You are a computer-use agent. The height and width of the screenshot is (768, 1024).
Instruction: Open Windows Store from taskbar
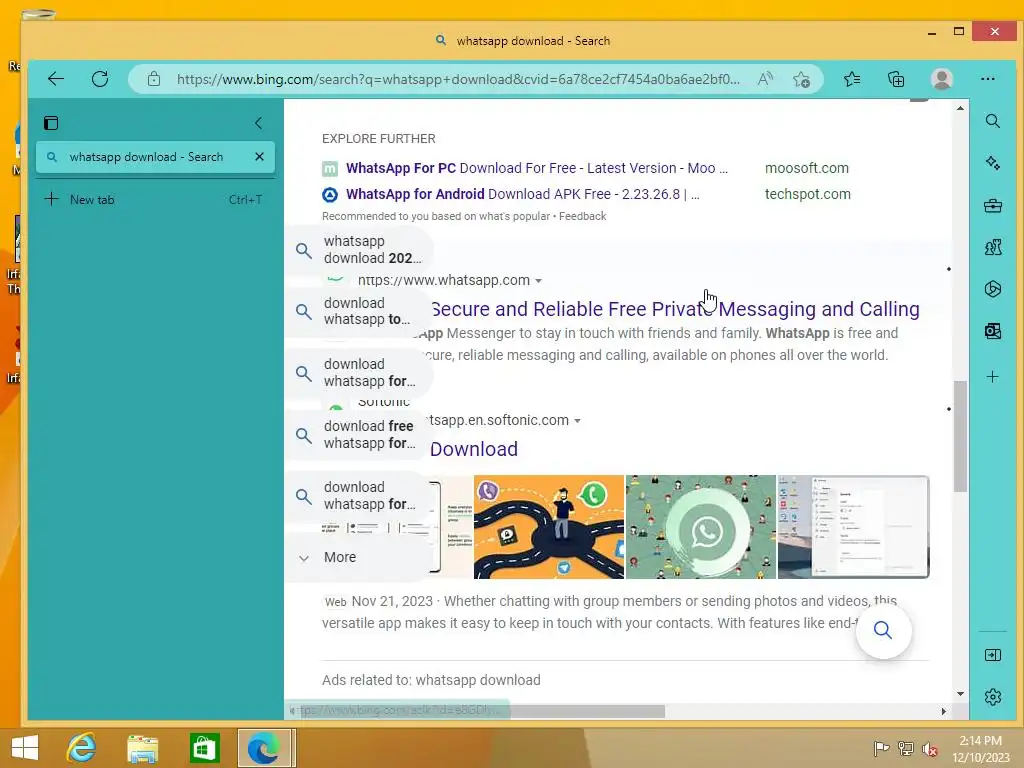(204, 748)
